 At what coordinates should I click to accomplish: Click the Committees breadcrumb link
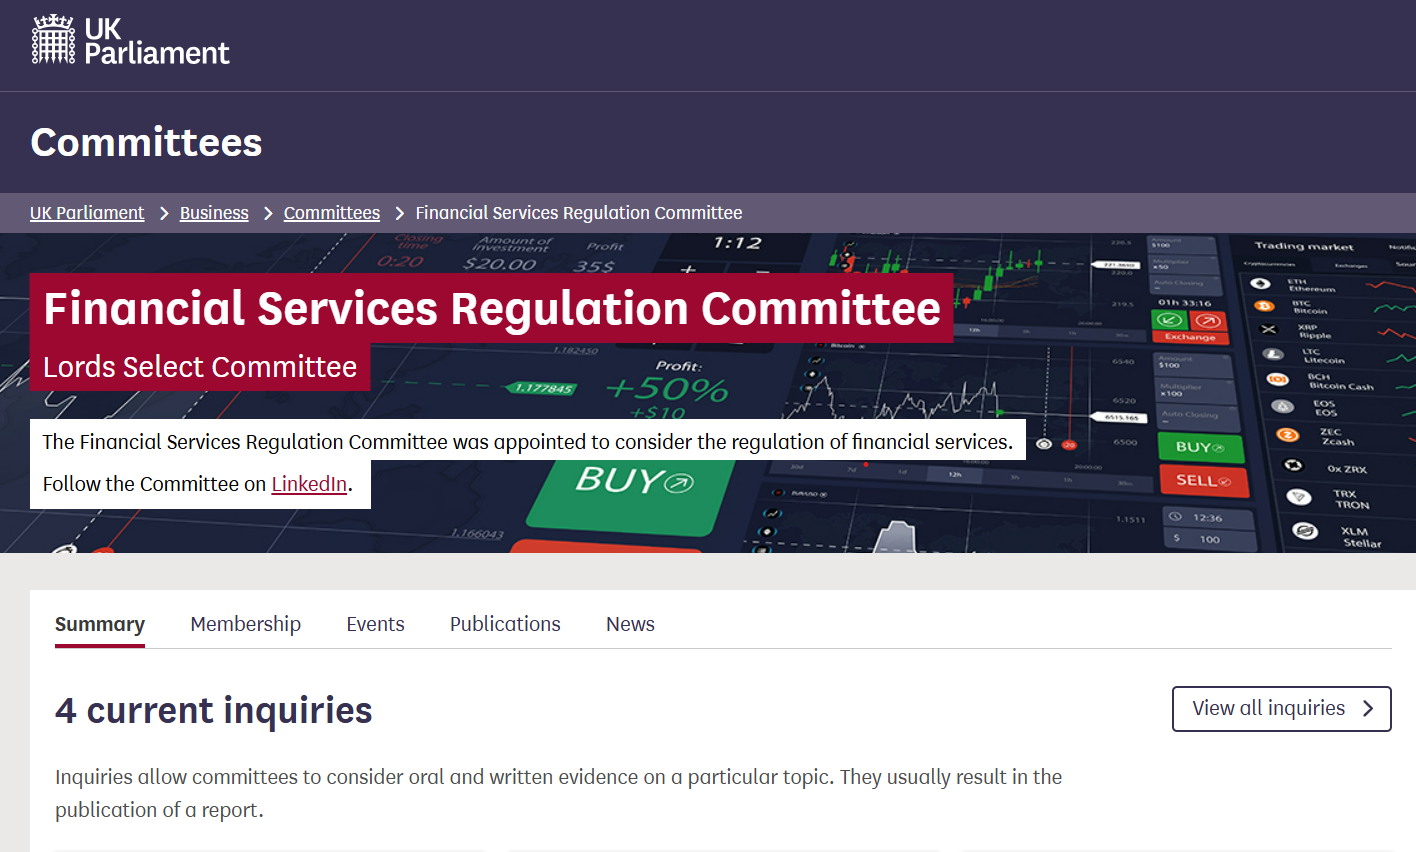331,212
